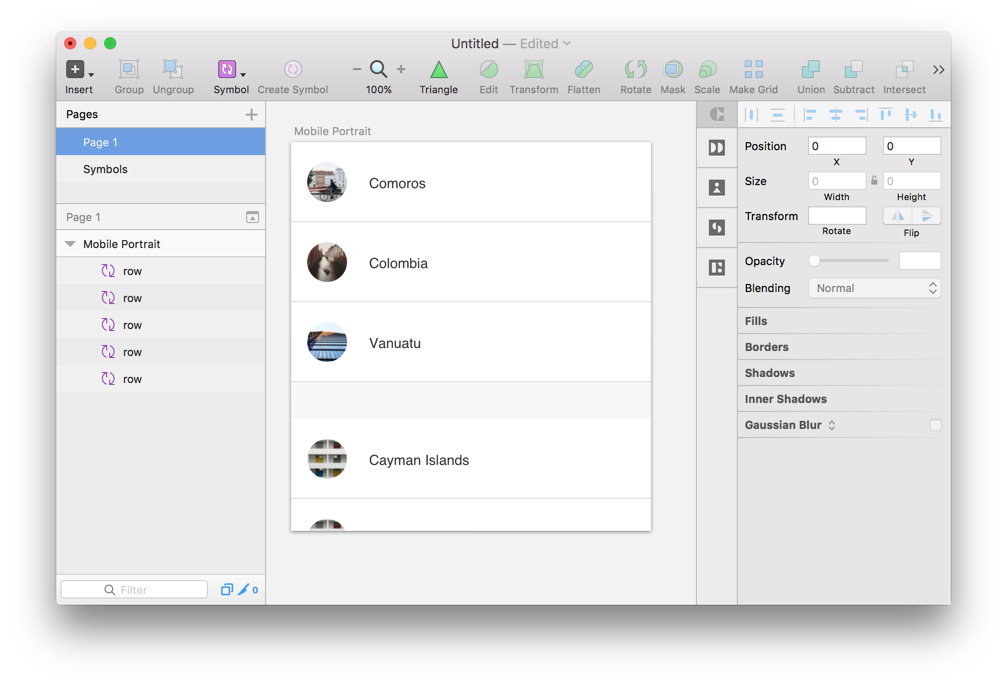Click the Subtract boolean icon
1007x685 pixels.
coord(854,69)
